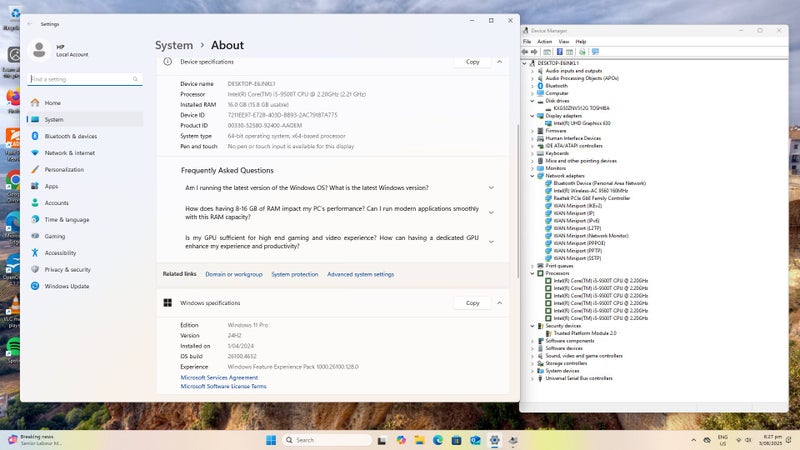Copy Windows specifications
800x450 pixels.
coord(472,303)
